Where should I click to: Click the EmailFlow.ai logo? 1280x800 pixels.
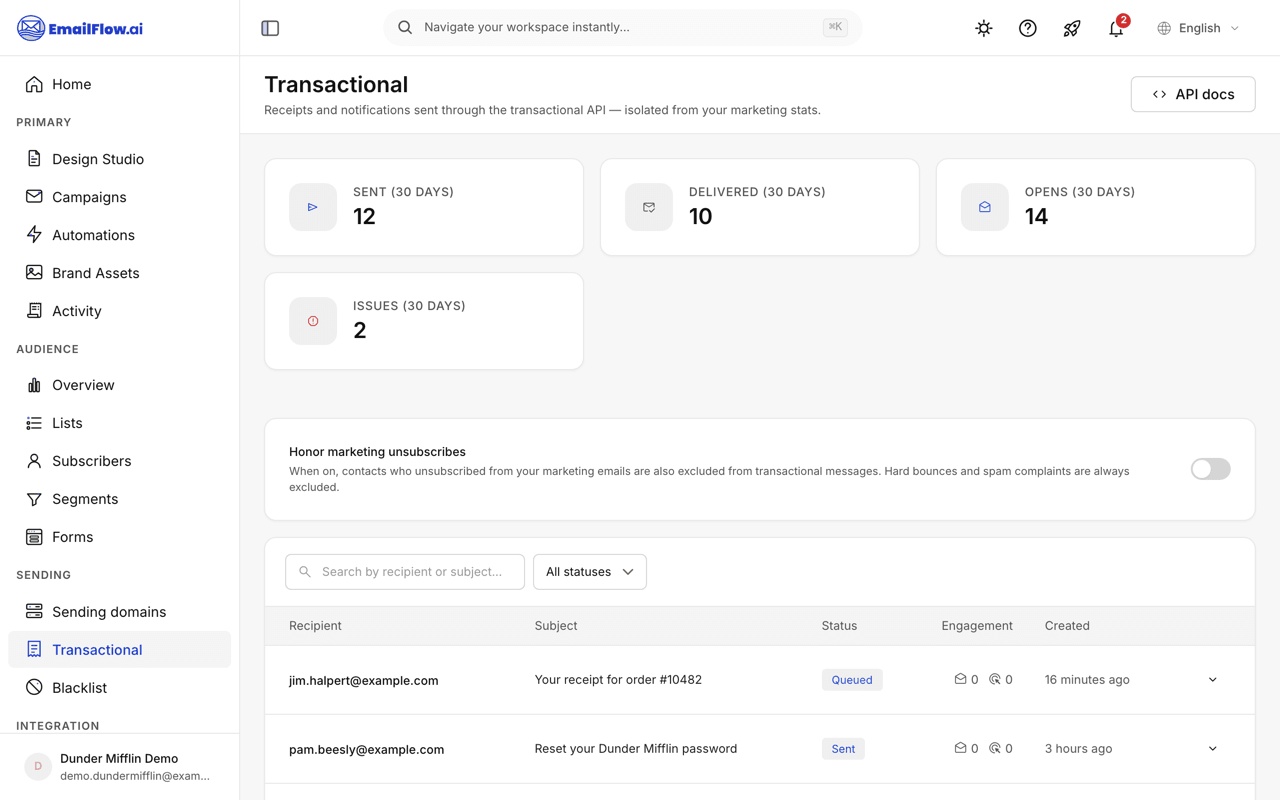(80, 28)
